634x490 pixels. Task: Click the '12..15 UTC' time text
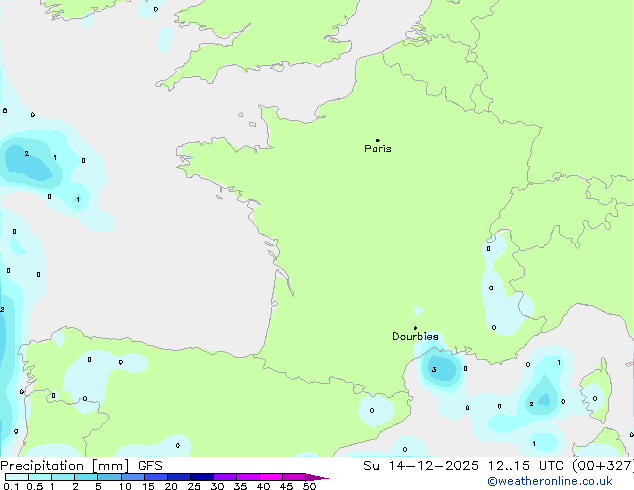[526, 466]
